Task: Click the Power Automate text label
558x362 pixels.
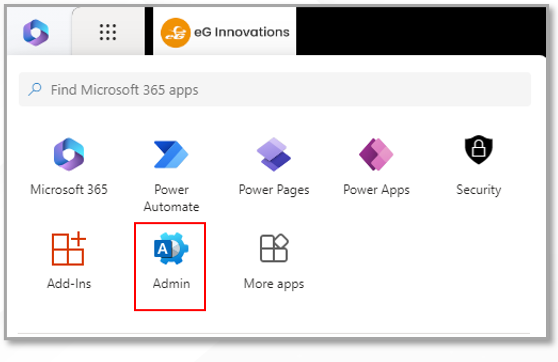Action: point(171,198)
